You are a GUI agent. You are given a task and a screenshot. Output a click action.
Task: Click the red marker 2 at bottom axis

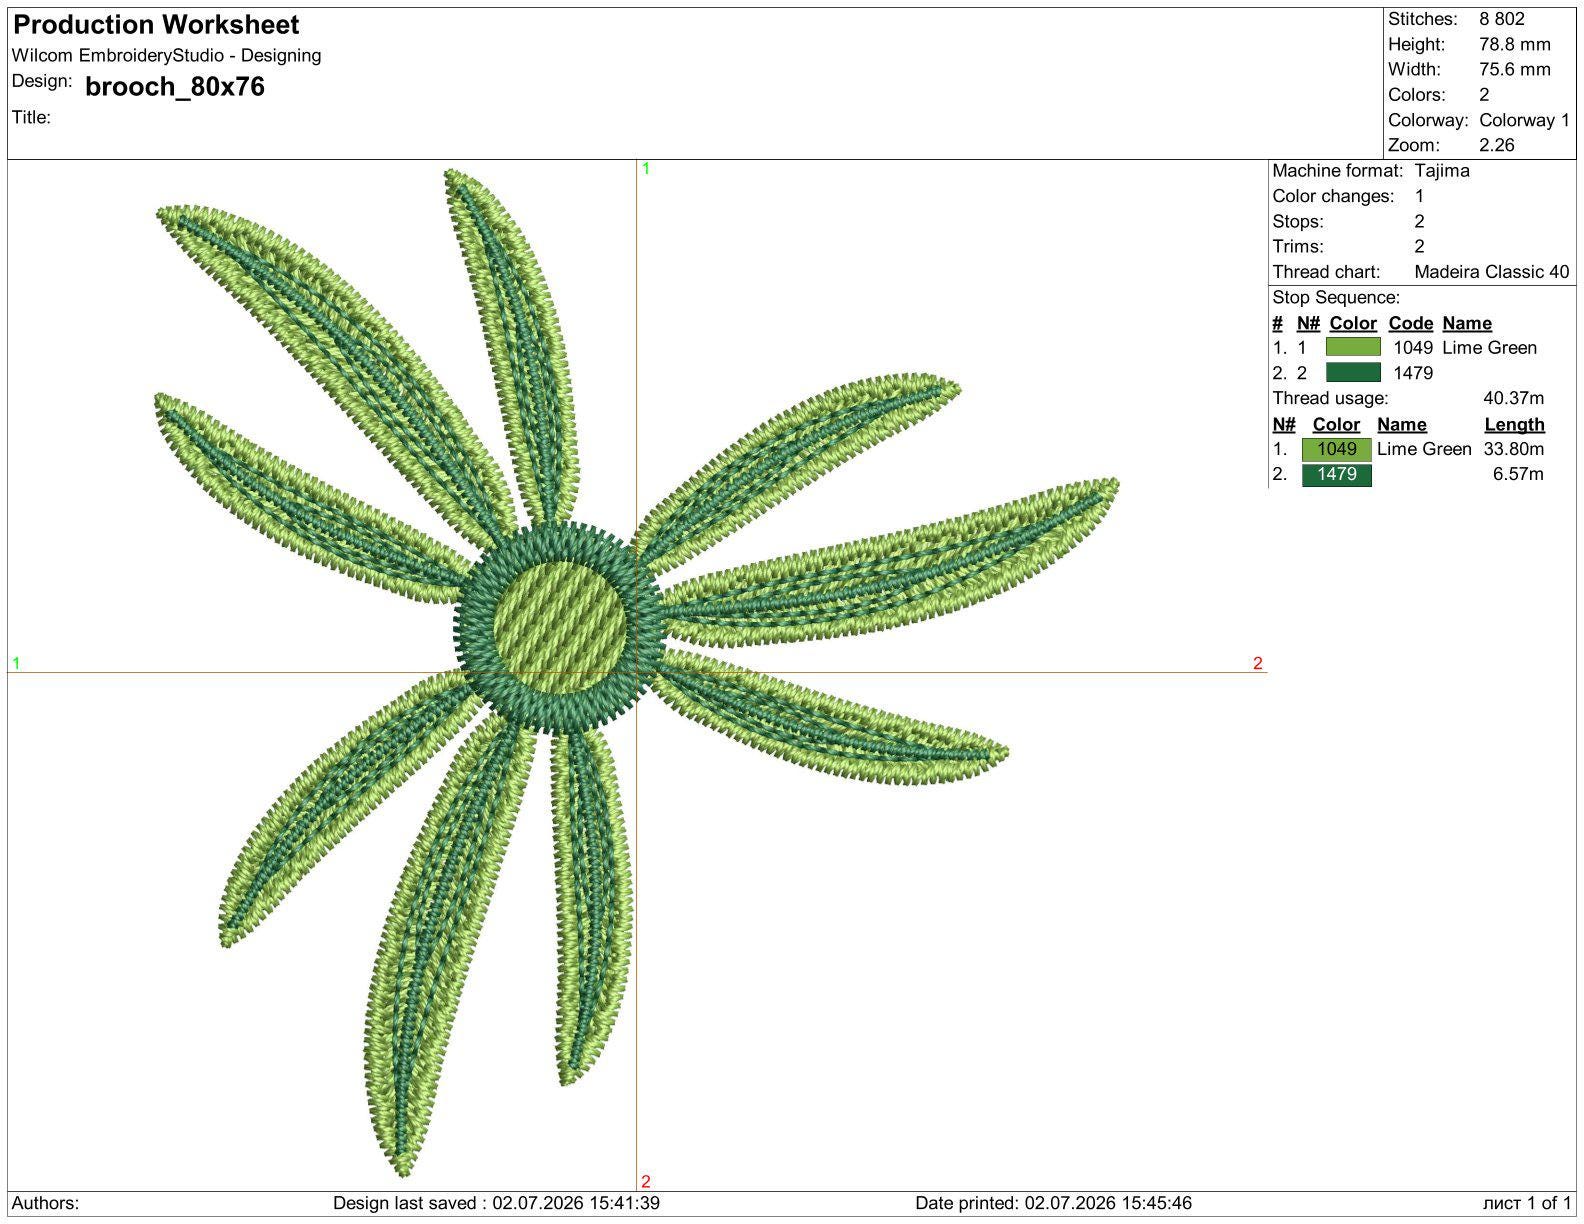click(x=646, y=1181)
